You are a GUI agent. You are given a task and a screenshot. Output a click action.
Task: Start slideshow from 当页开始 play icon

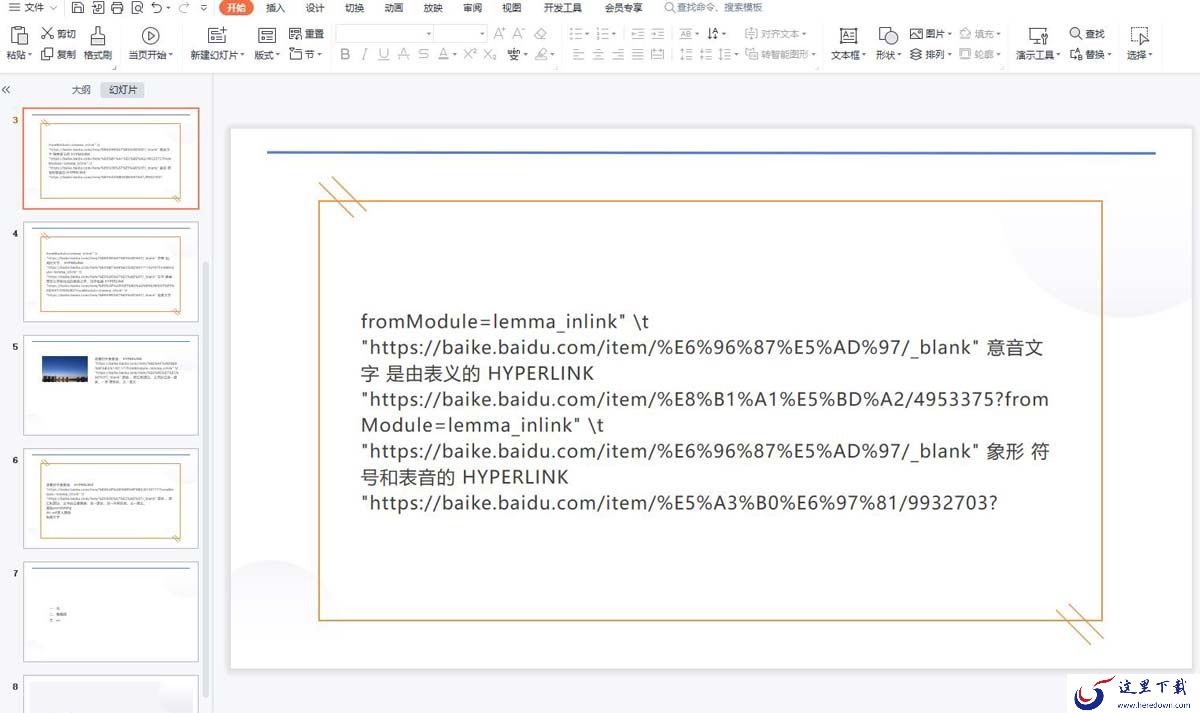pyautogui.click(x=151, y=36)
